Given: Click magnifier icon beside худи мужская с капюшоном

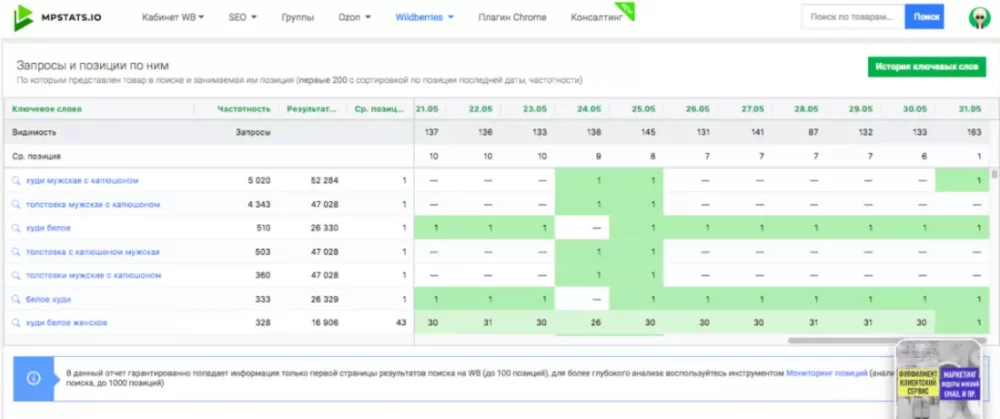Looking at the screenshot, I should tap(16, 181).
